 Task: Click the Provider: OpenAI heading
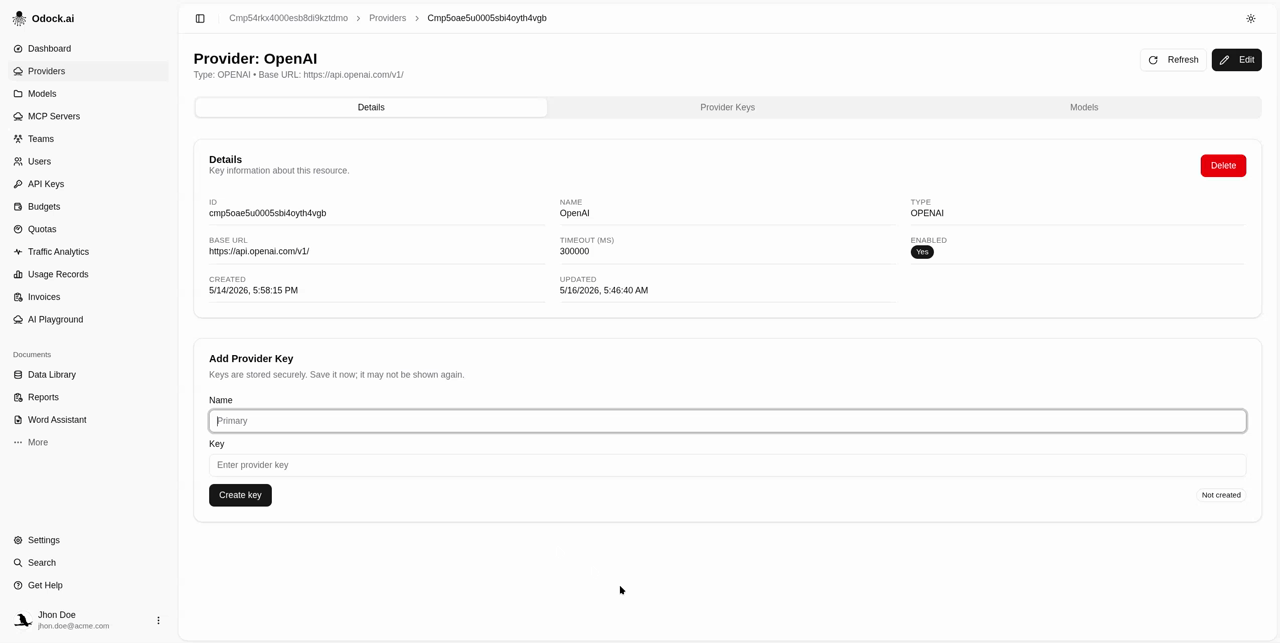click(x=255, y=59)
